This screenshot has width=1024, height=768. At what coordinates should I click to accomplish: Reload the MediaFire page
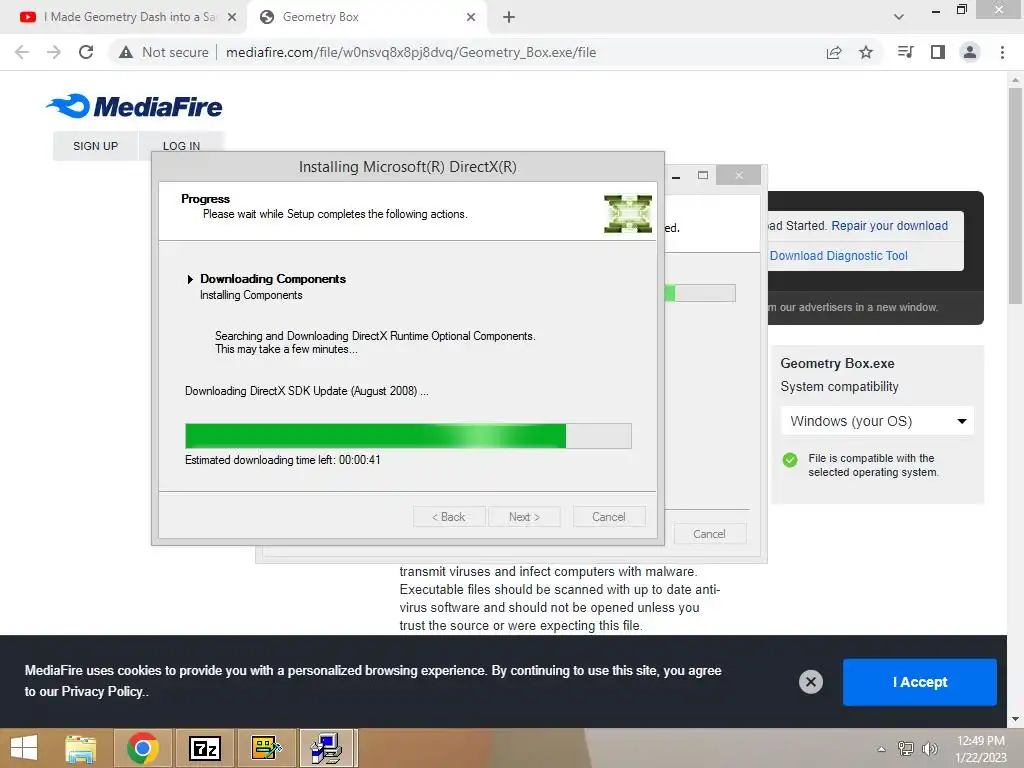86,52
